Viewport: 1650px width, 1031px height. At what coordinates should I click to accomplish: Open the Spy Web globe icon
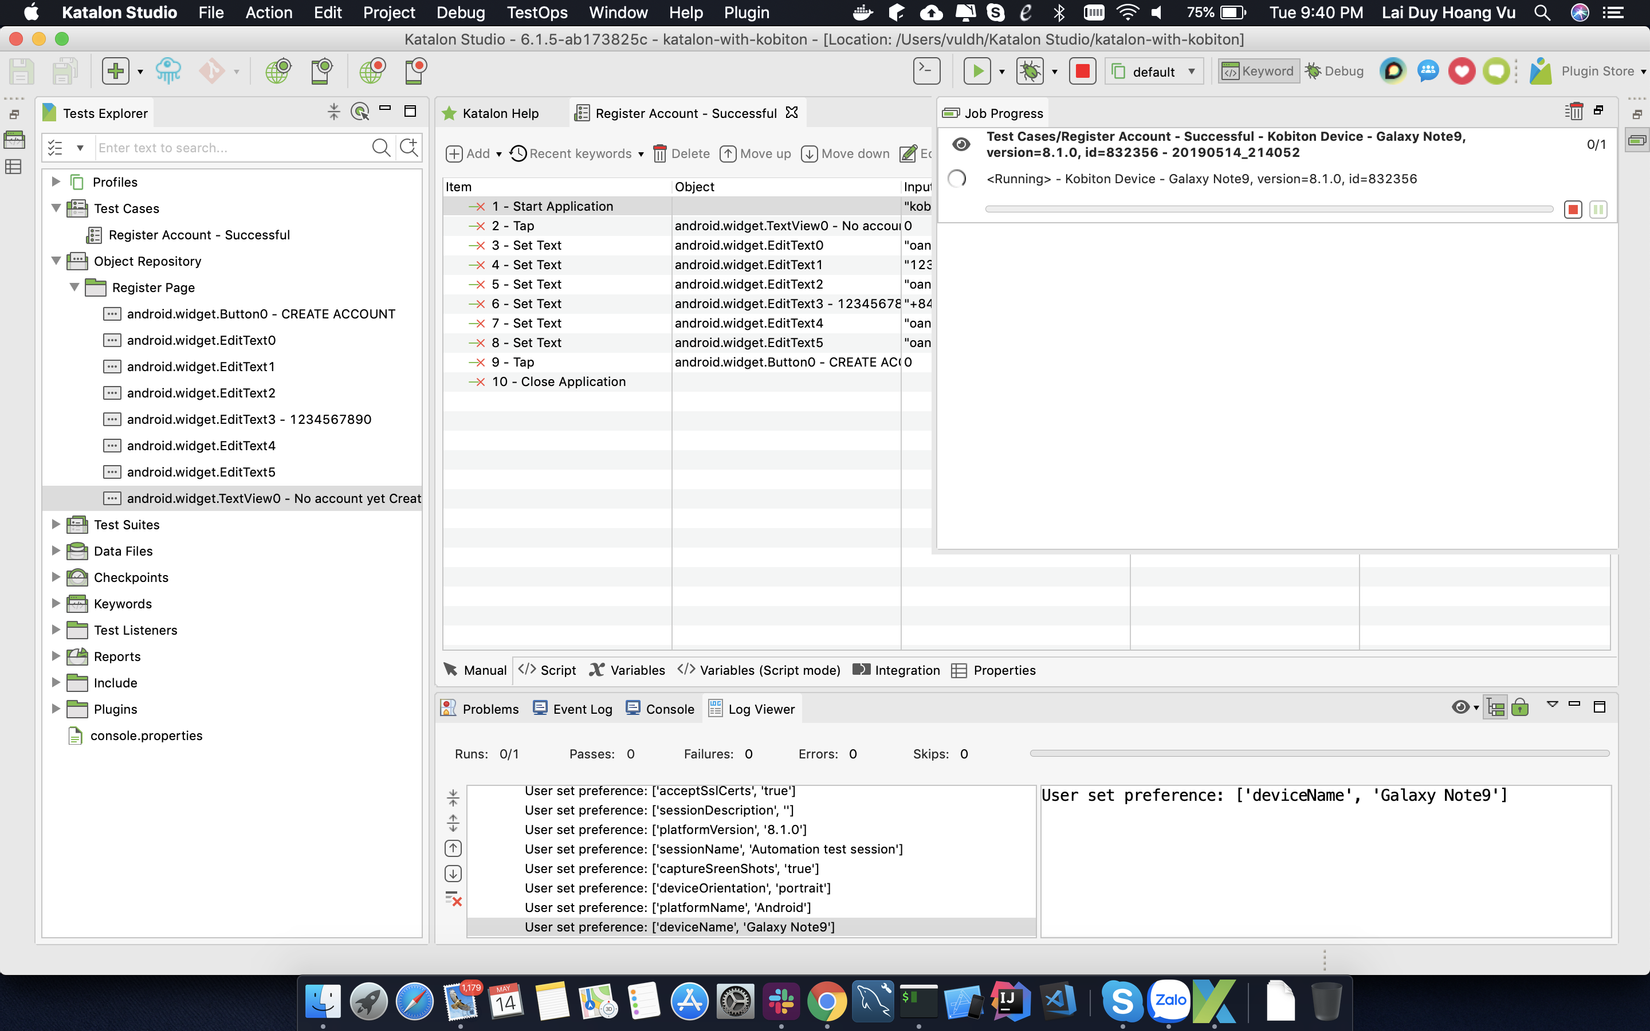[277, 71]
